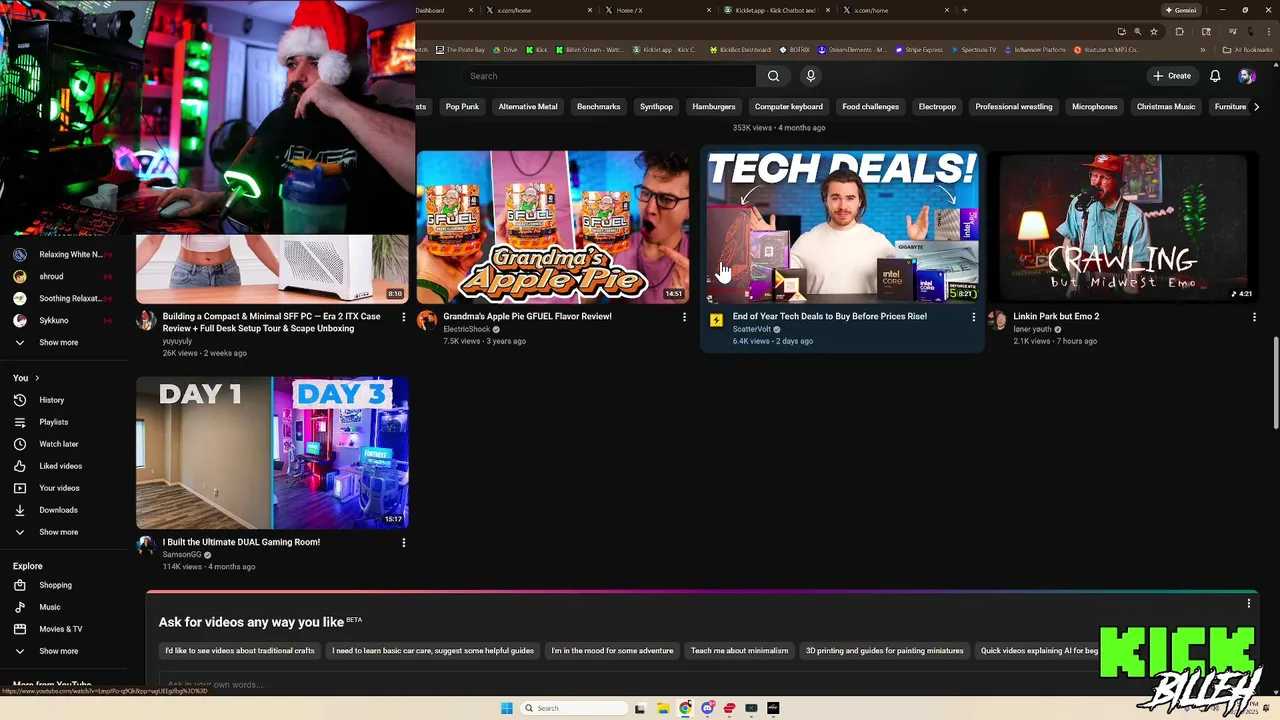The height and width of the screenshot is (720, 1280).
Task: Open File Explorer from taskbar
Action: (662, 708)
